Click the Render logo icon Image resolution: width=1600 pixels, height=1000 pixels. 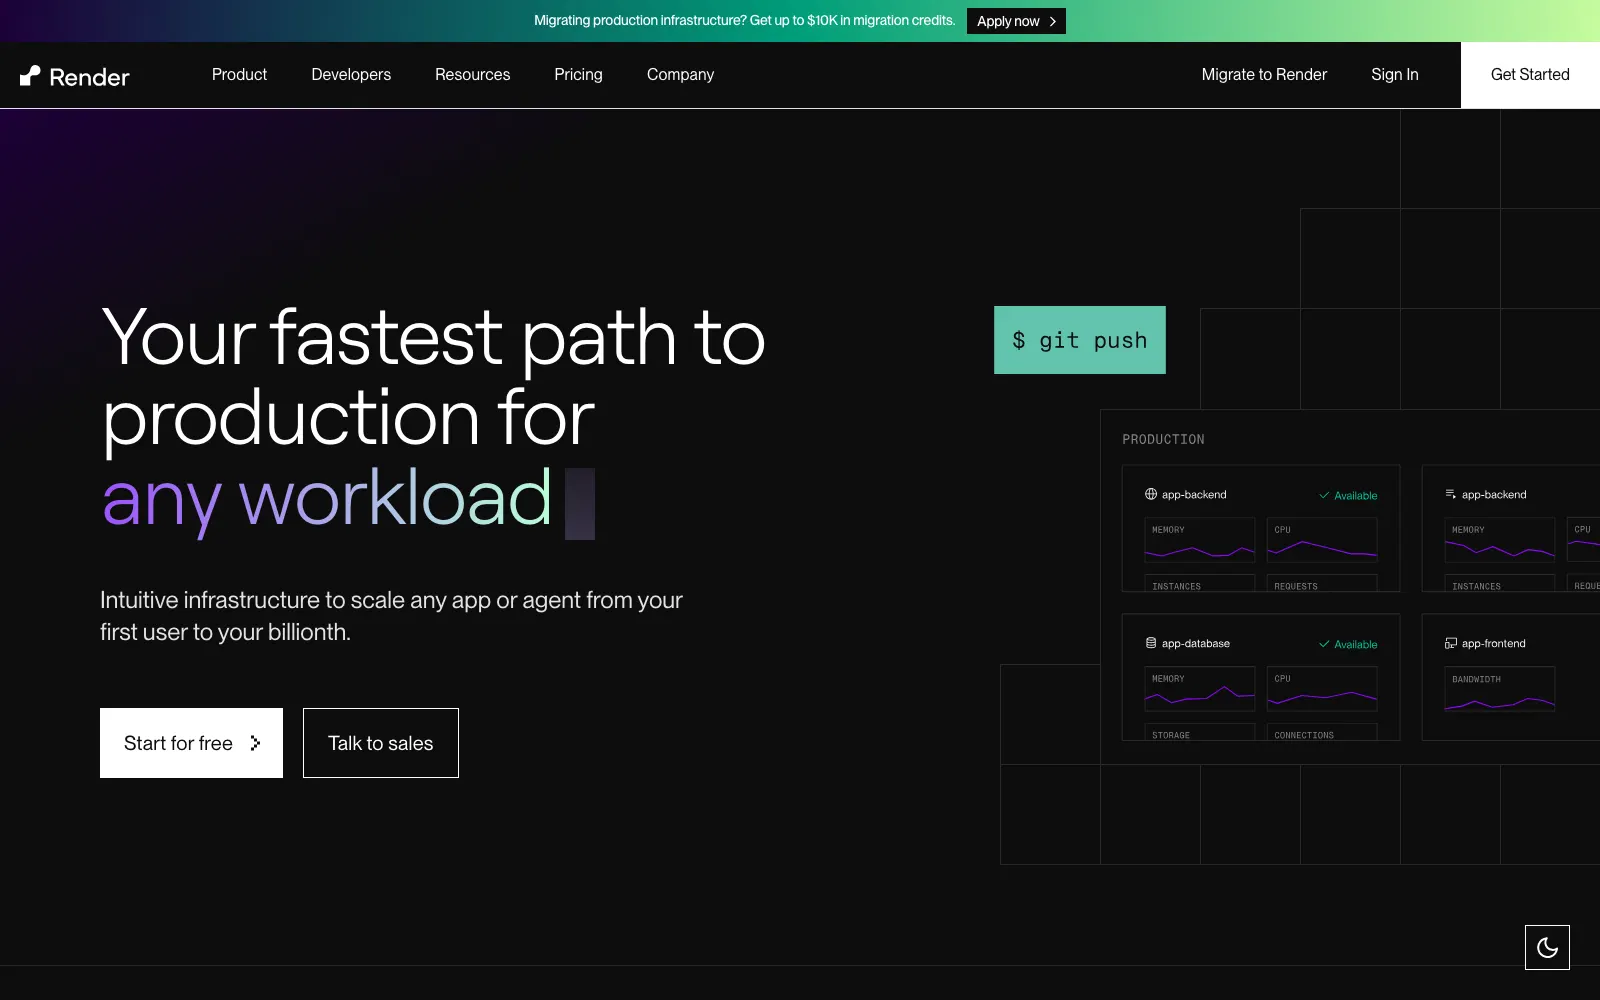pyautogui.click(x=30, y=76)
